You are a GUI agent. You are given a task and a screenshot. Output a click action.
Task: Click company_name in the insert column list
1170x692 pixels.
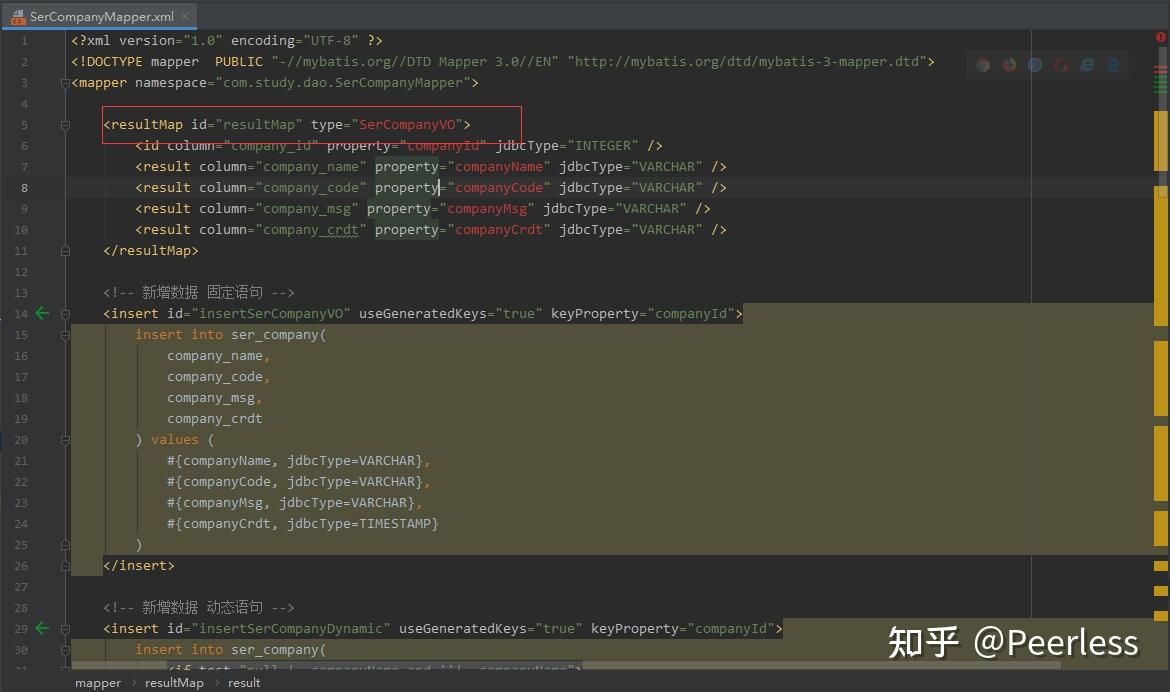[x=215, y=355]
